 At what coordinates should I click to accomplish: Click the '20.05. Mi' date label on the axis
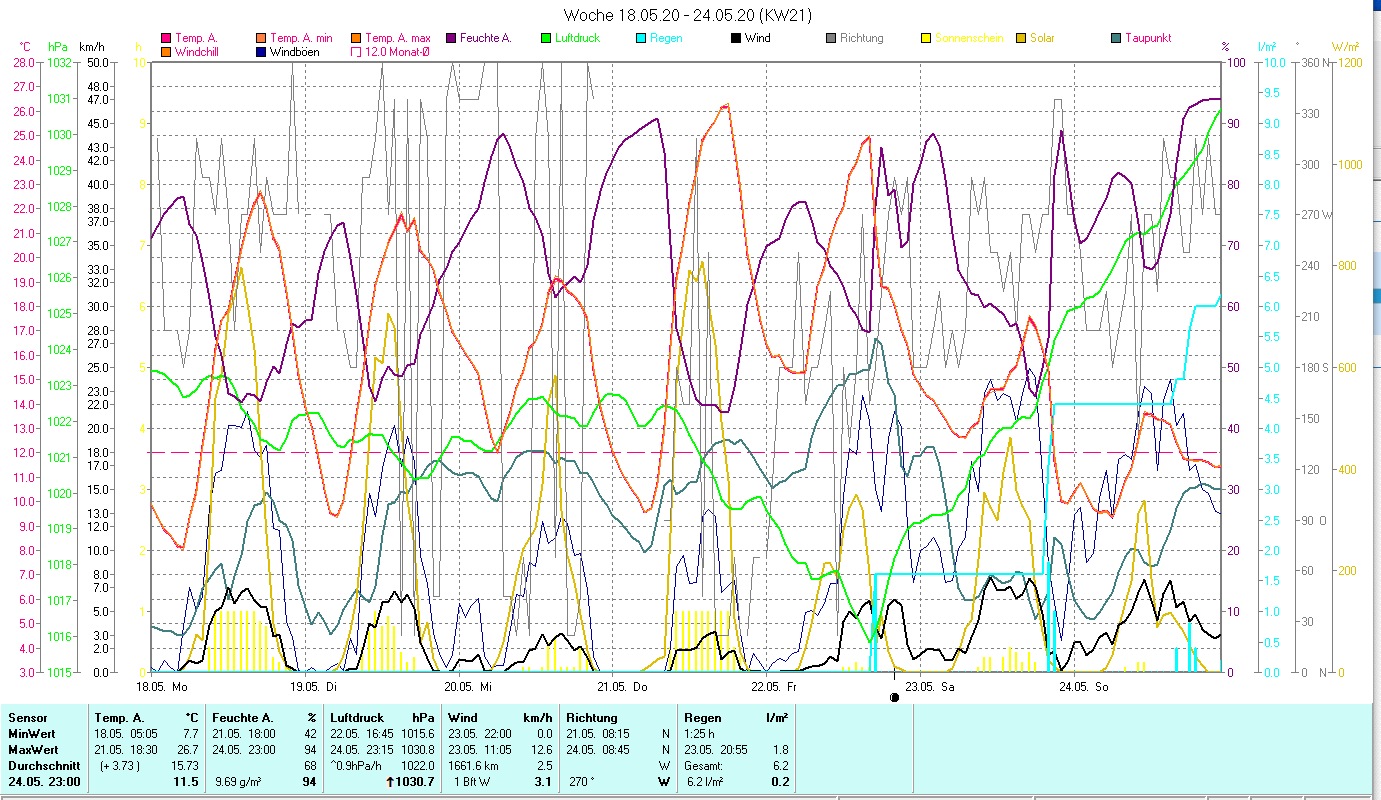468,687
